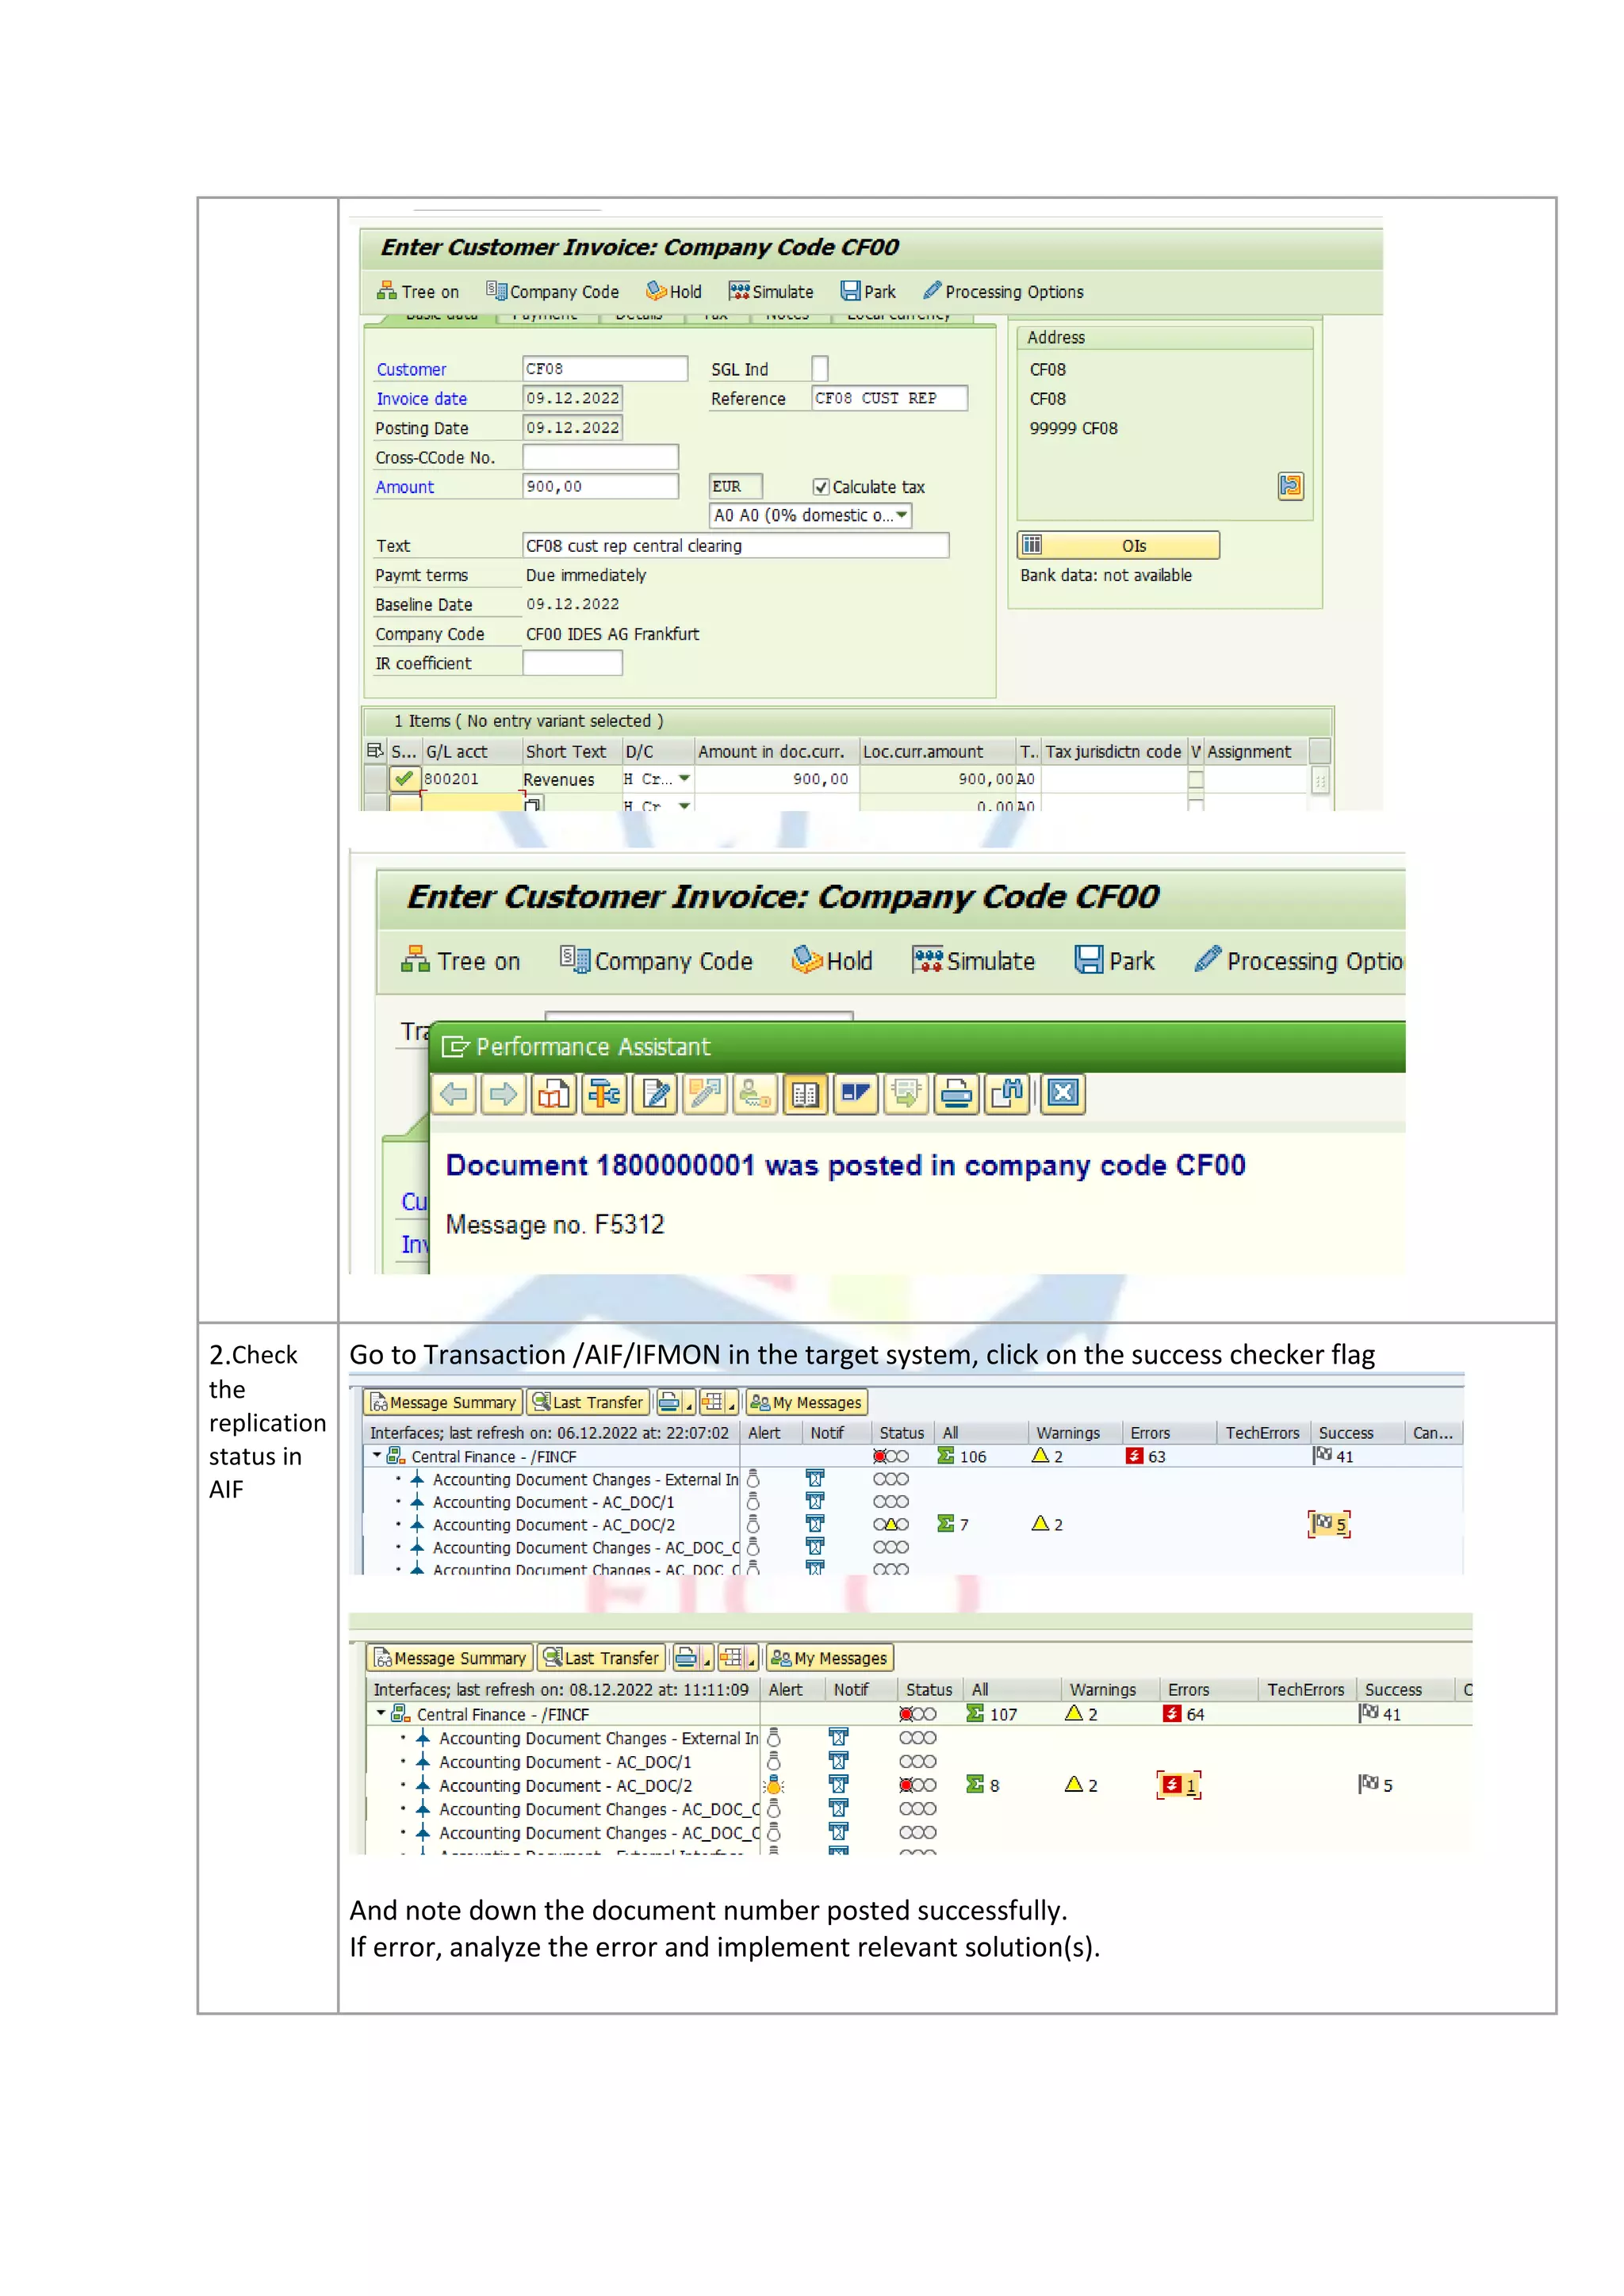Collapse Central Finance /FINCF node in first monitor
The width and height of the screenshot is (1624, 2296).
pyautogui.click(x=377, y=1456)
